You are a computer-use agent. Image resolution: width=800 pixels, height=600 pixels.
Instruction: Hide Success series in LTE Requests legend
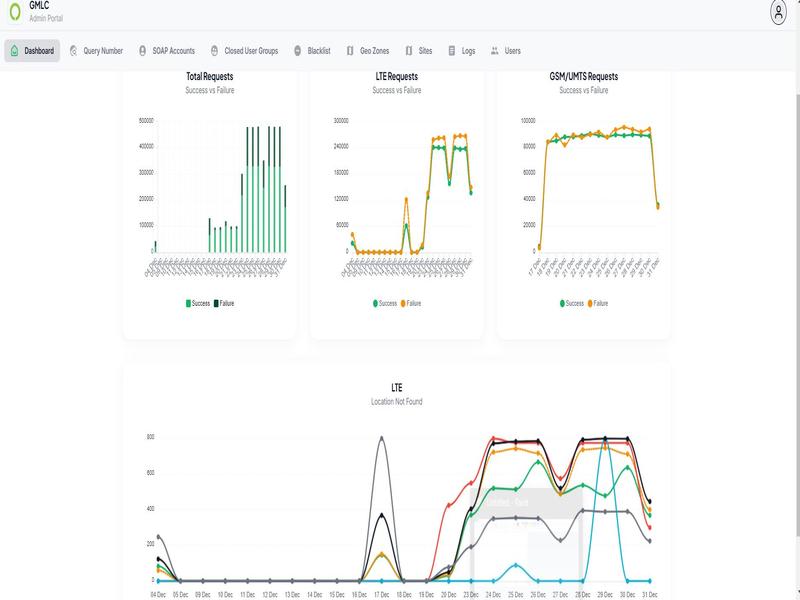386,302
